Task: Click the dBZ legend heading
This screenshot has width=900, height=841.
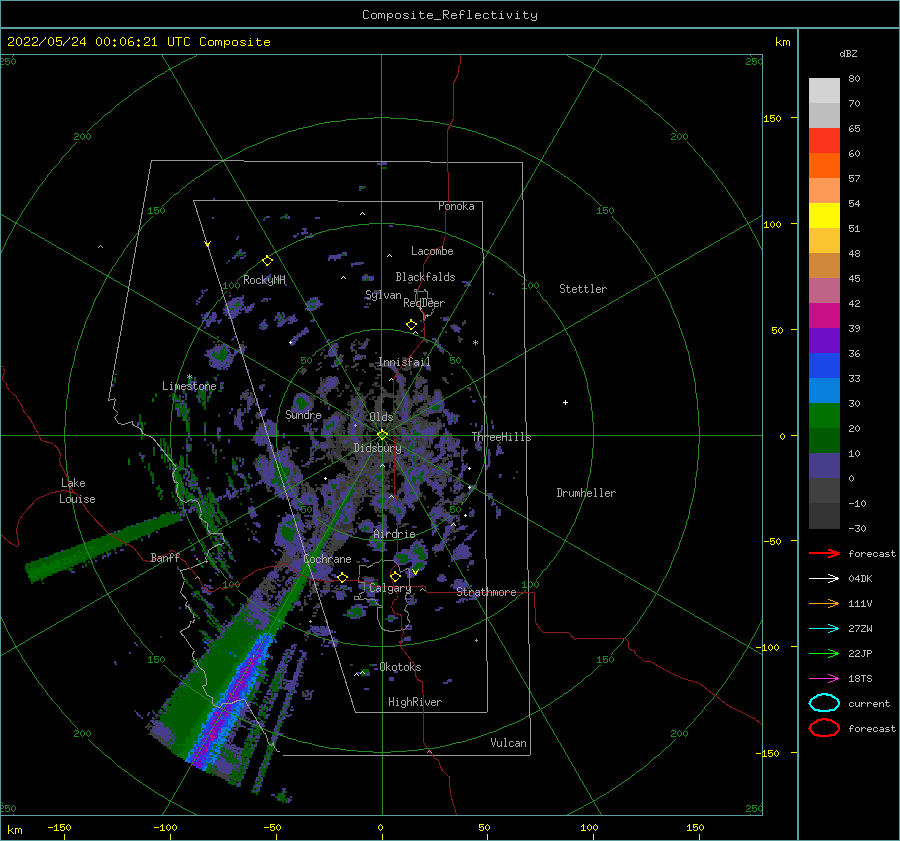Action: (848, 53)
